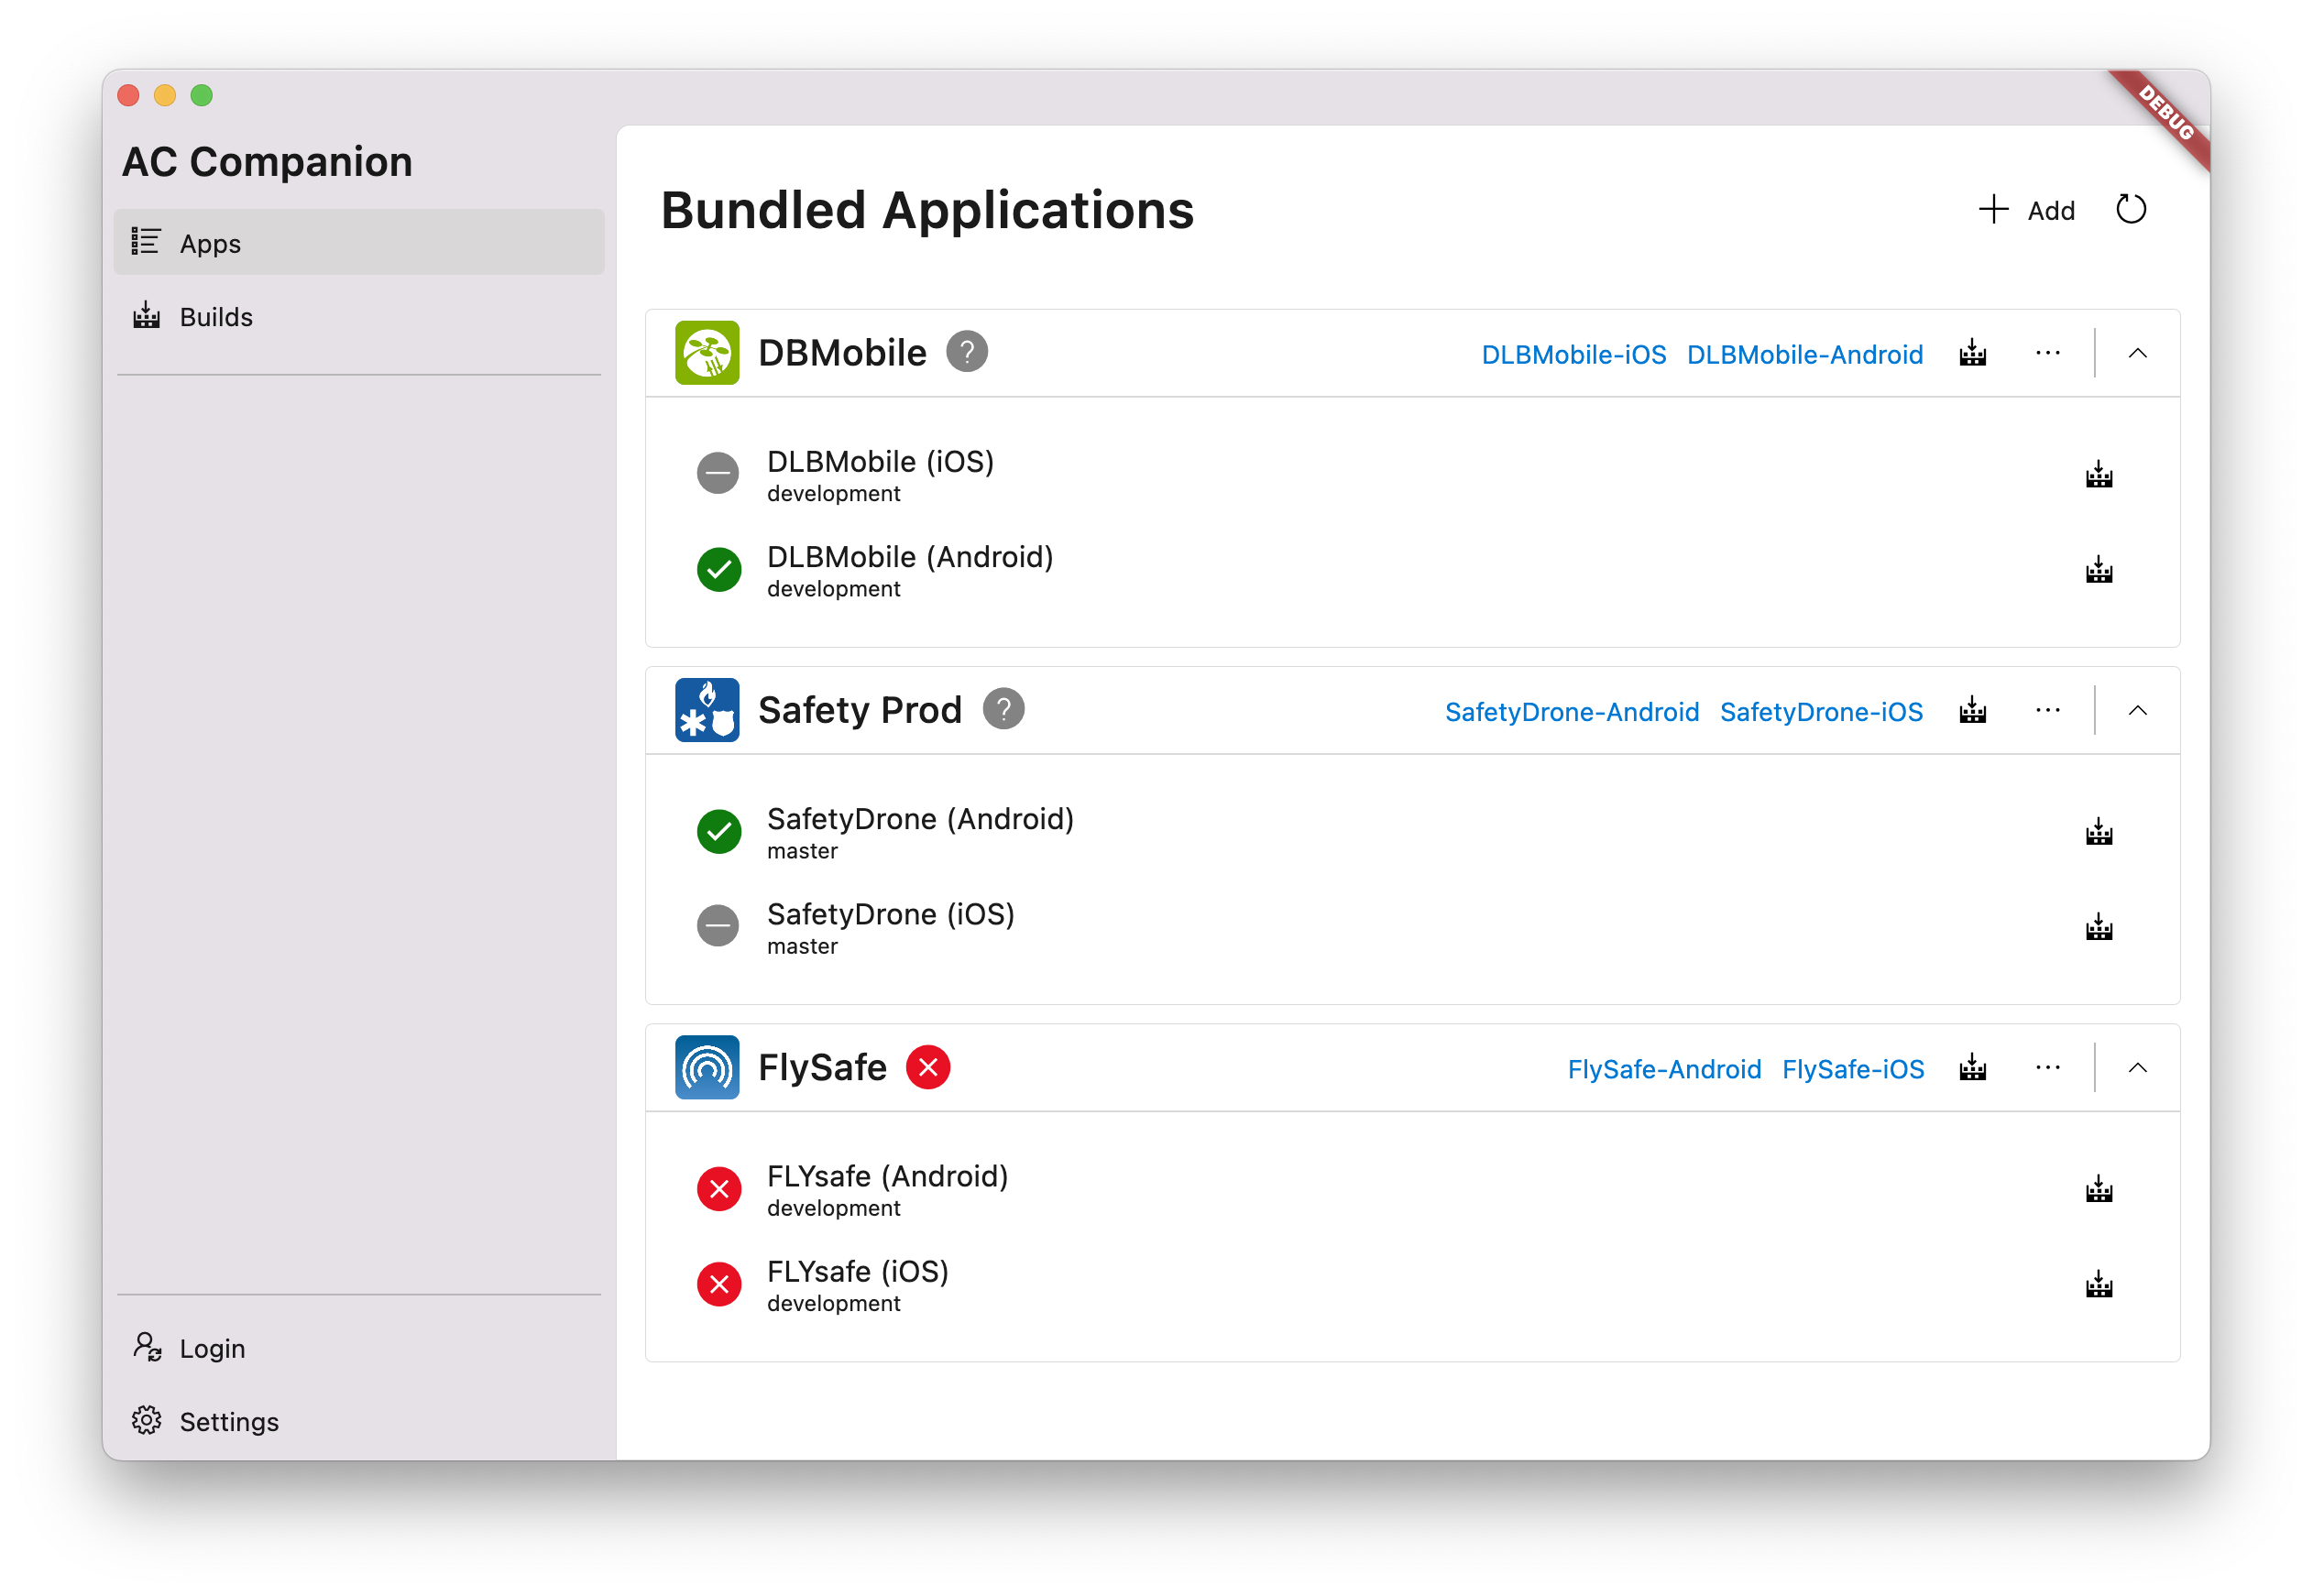Start build for SafetyDrone (Android) row
2313x1596 pixels.
tap(2098, 832)
